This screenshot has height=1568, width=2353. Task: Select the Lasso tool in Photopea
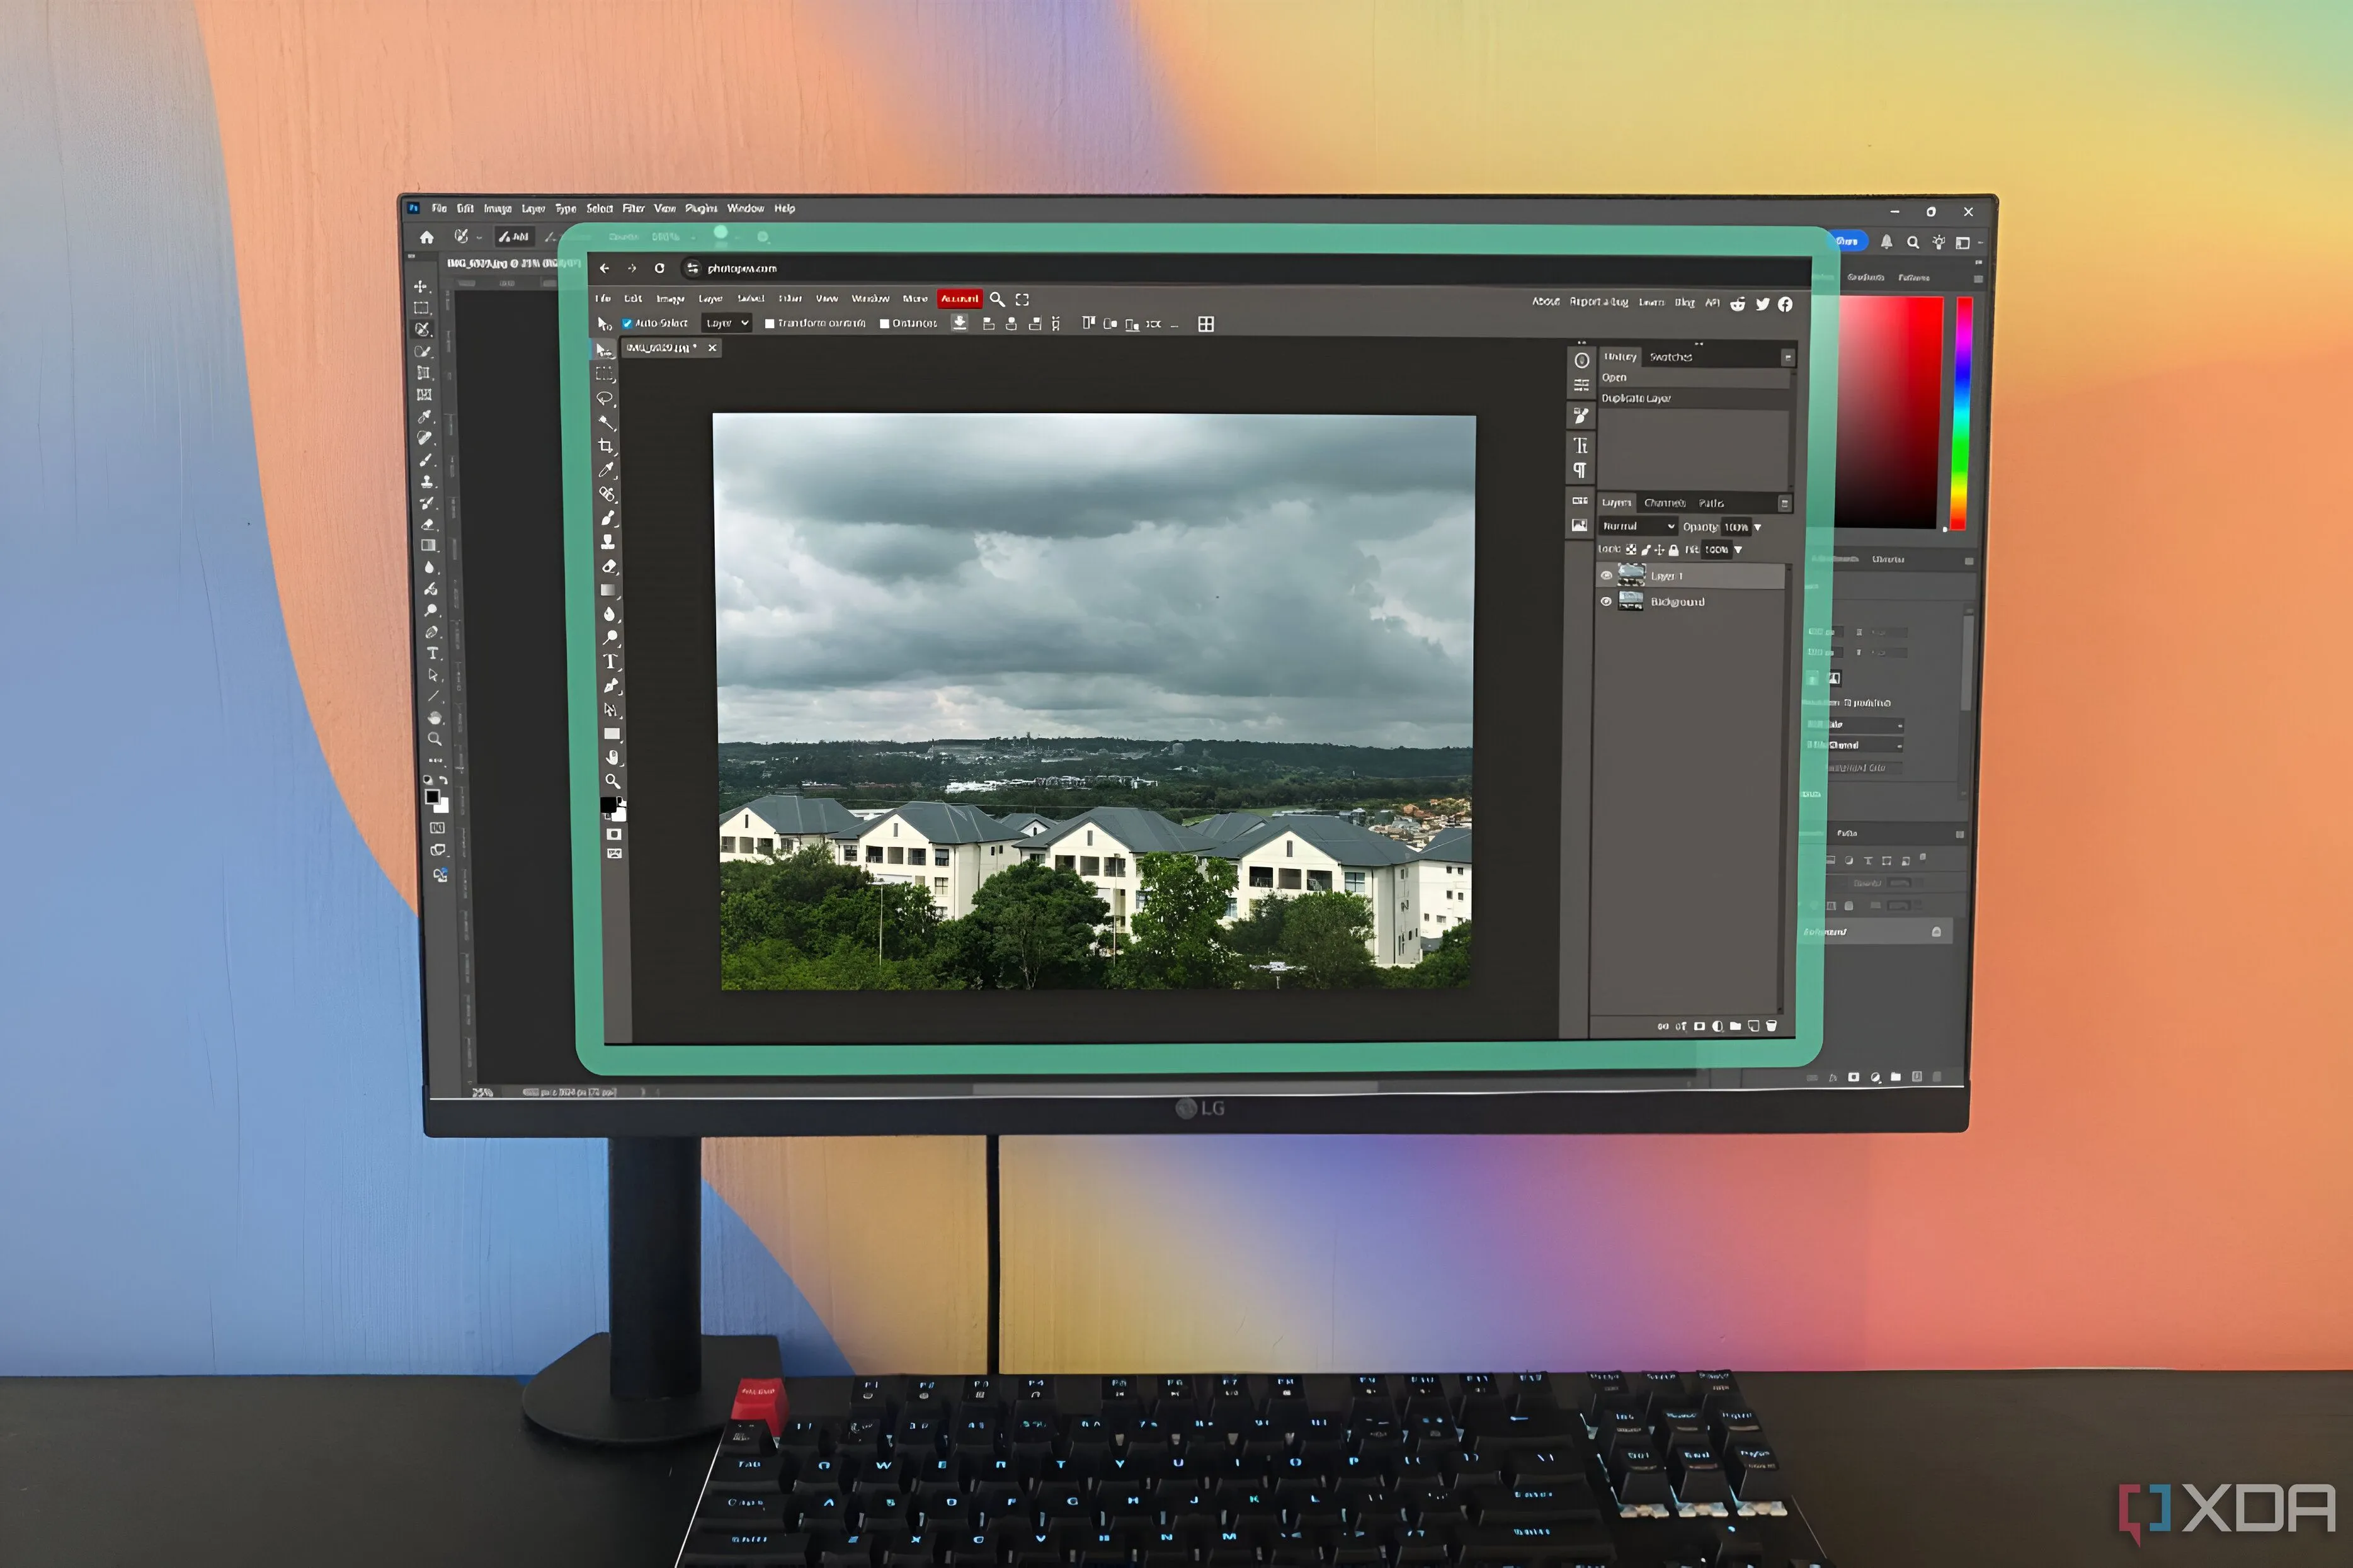click(606, 398)
